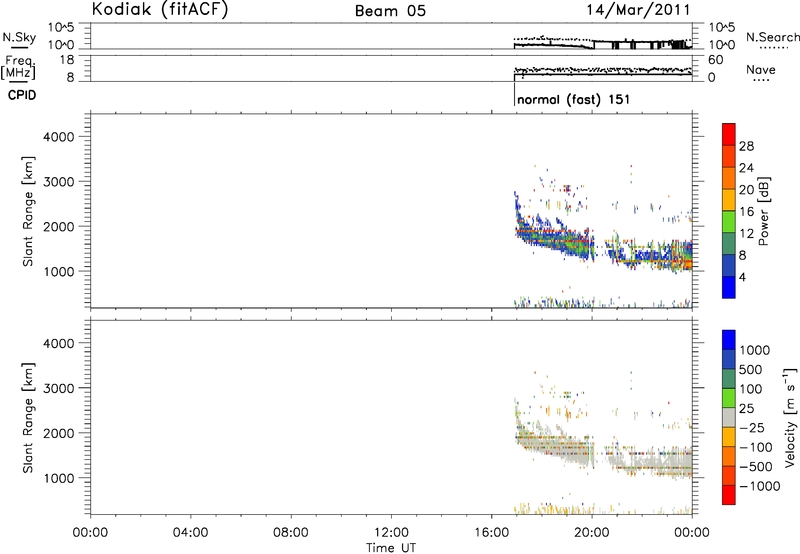Click the "4" value on the power colorbar
Viewport: 800px width, 554px height.
tap(742, 278)
